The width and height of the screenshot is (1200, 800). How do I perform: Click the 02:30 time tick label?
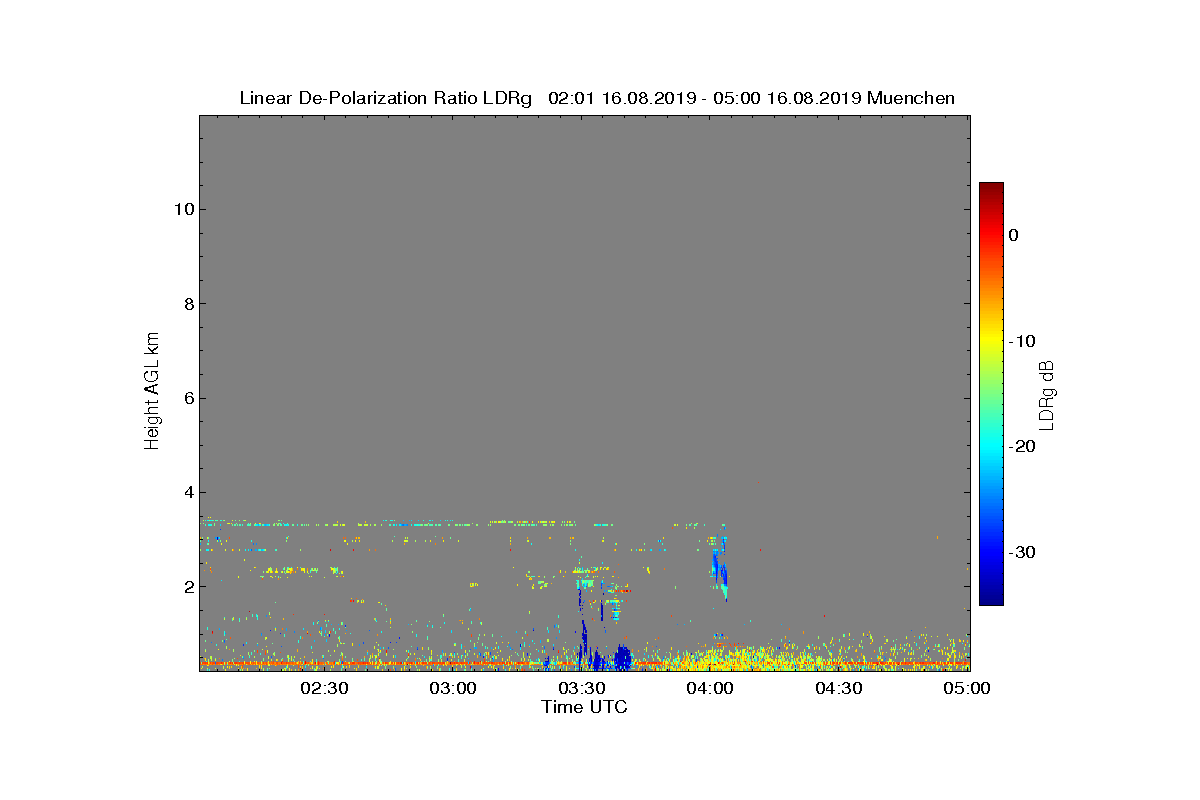[324, 688]
